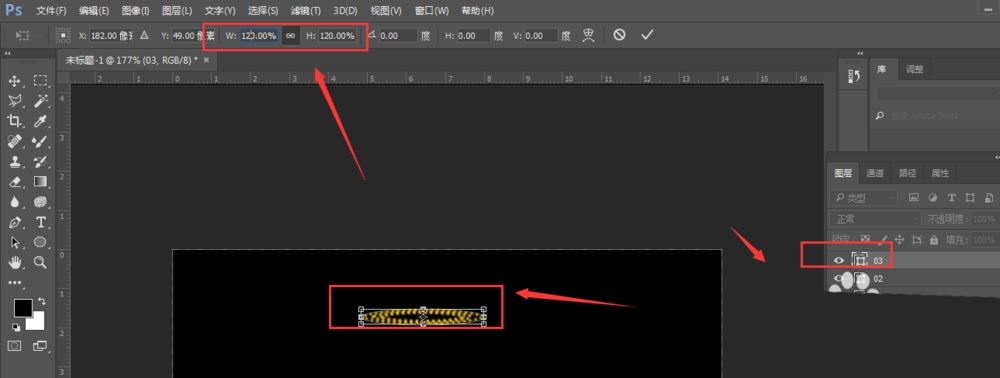1000x378 pixels.
Task: Open the History panel icon
Action: point(853,76)
